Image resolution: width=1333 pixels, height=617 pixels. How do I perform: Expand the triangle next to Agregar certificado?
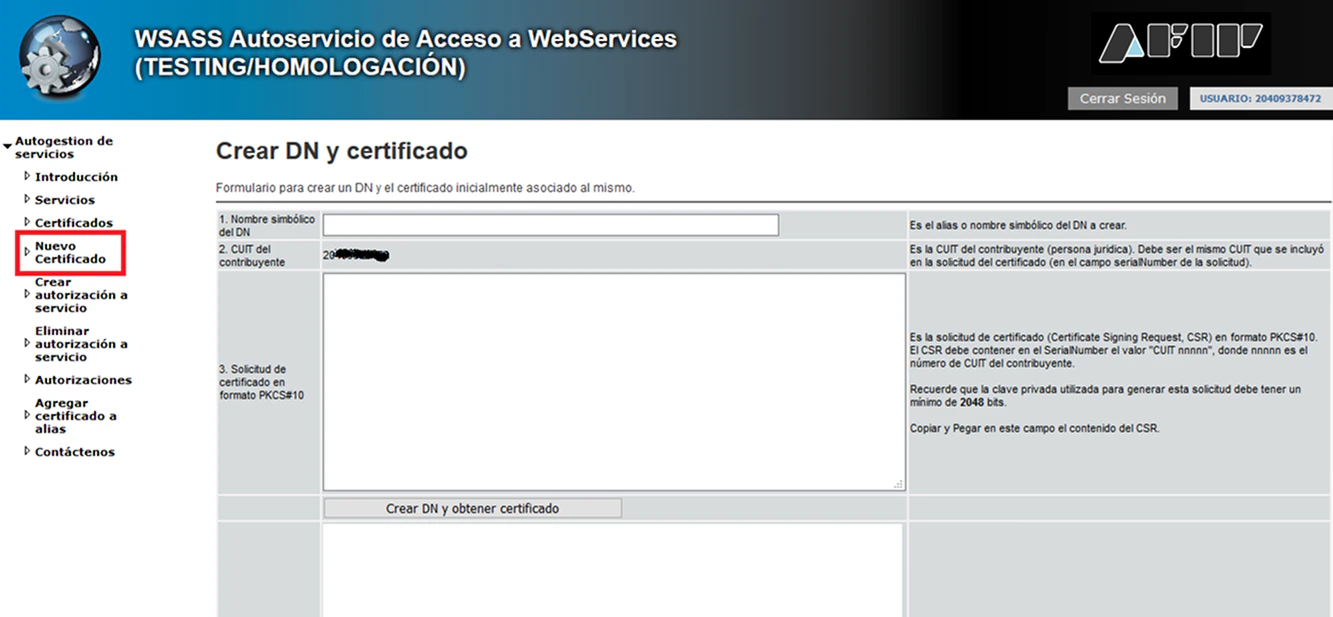coord(27,416)
